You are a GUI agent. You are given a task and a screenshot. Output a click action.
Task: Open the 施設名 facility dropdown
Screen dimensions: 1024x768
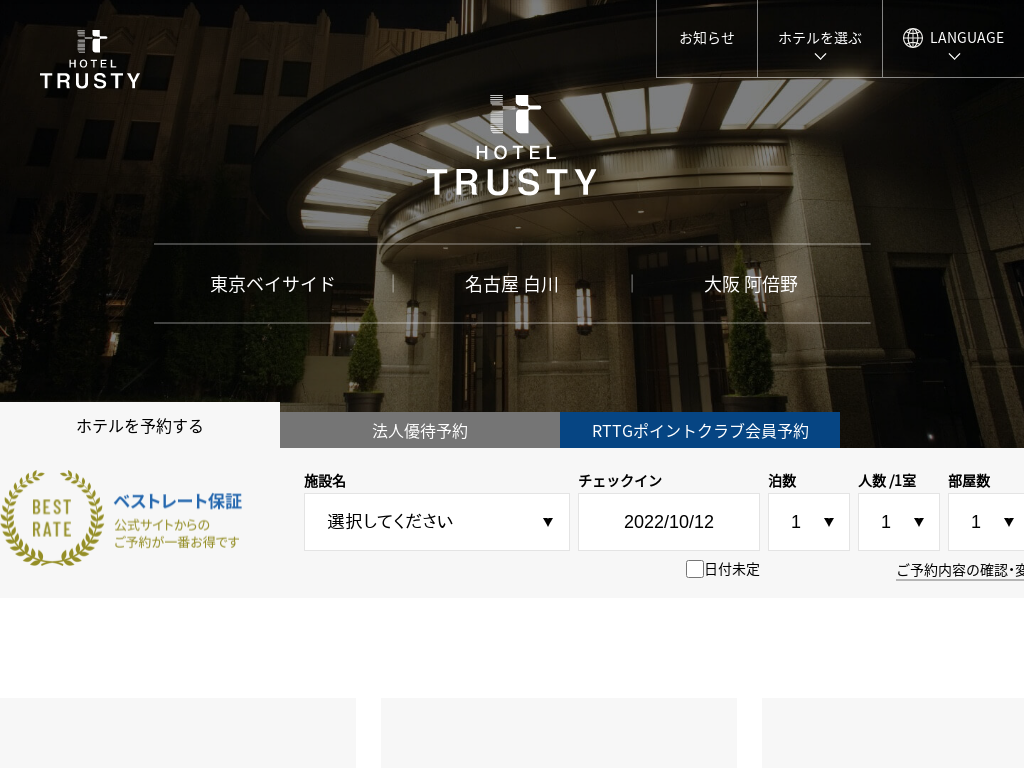tap(437, 522)
